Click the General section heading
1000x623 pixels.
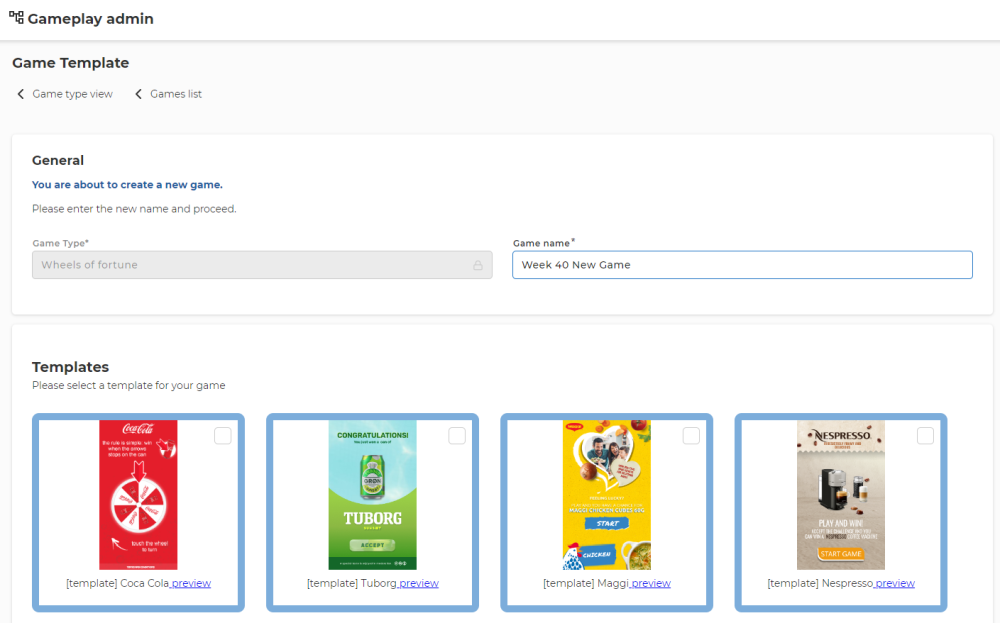58,160
